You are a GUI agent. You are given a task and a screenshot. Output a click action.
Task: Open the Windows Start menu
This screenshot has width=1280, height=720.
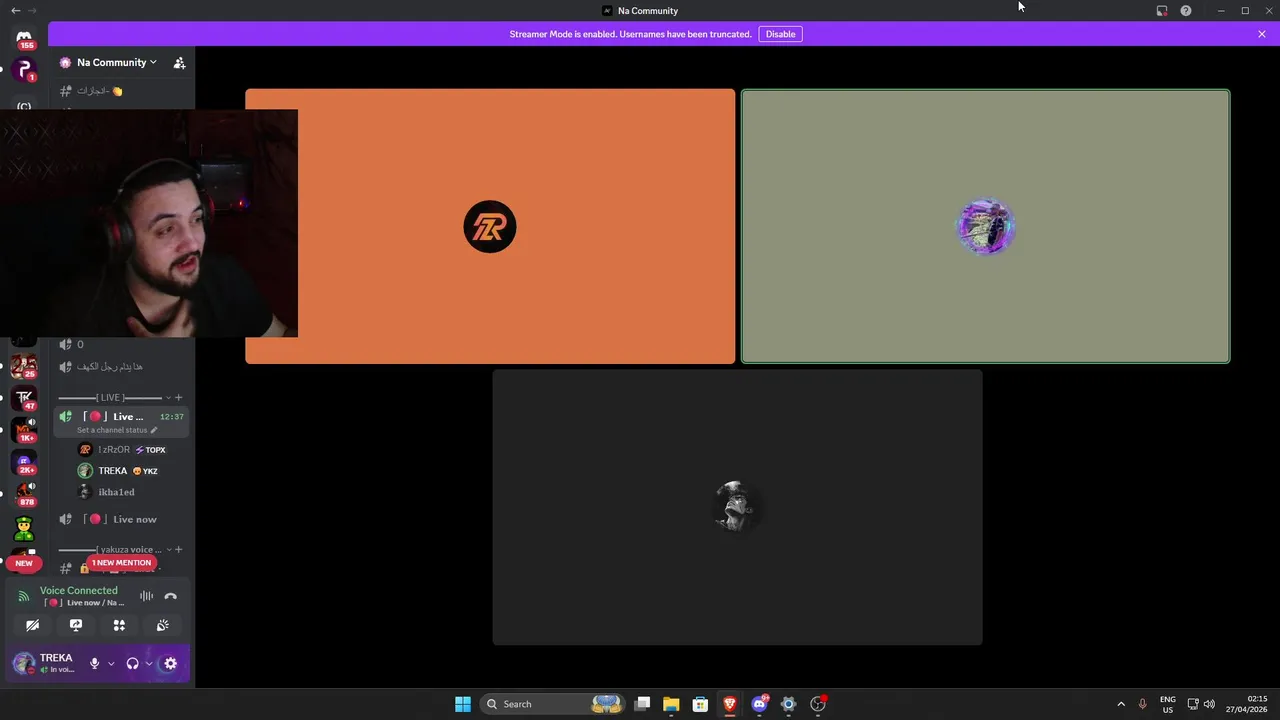463,704
